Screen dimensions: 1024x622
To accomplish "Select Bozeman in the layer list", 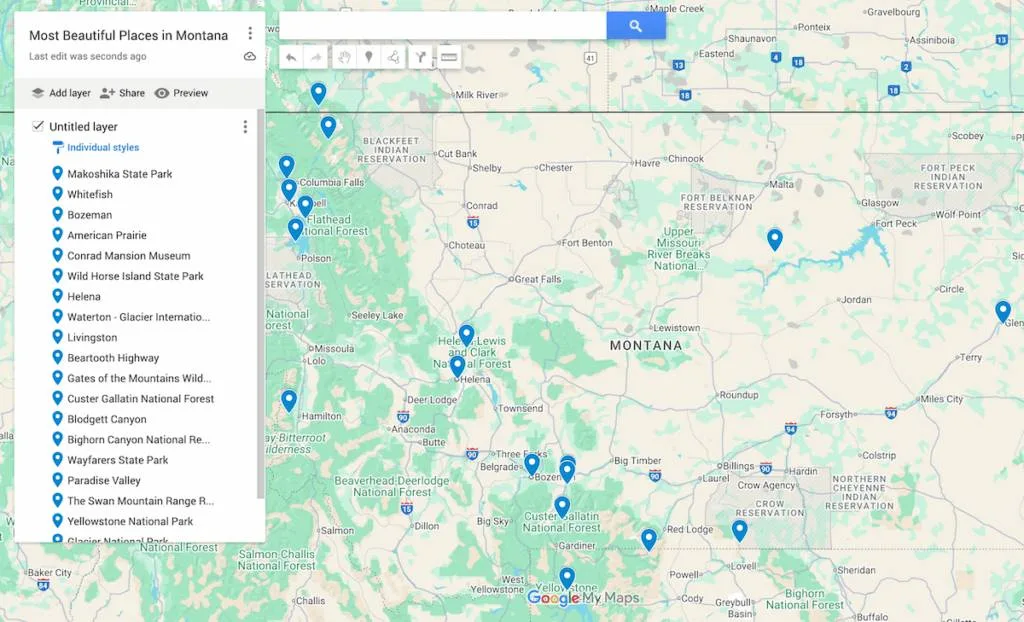I will pos(89,215).
